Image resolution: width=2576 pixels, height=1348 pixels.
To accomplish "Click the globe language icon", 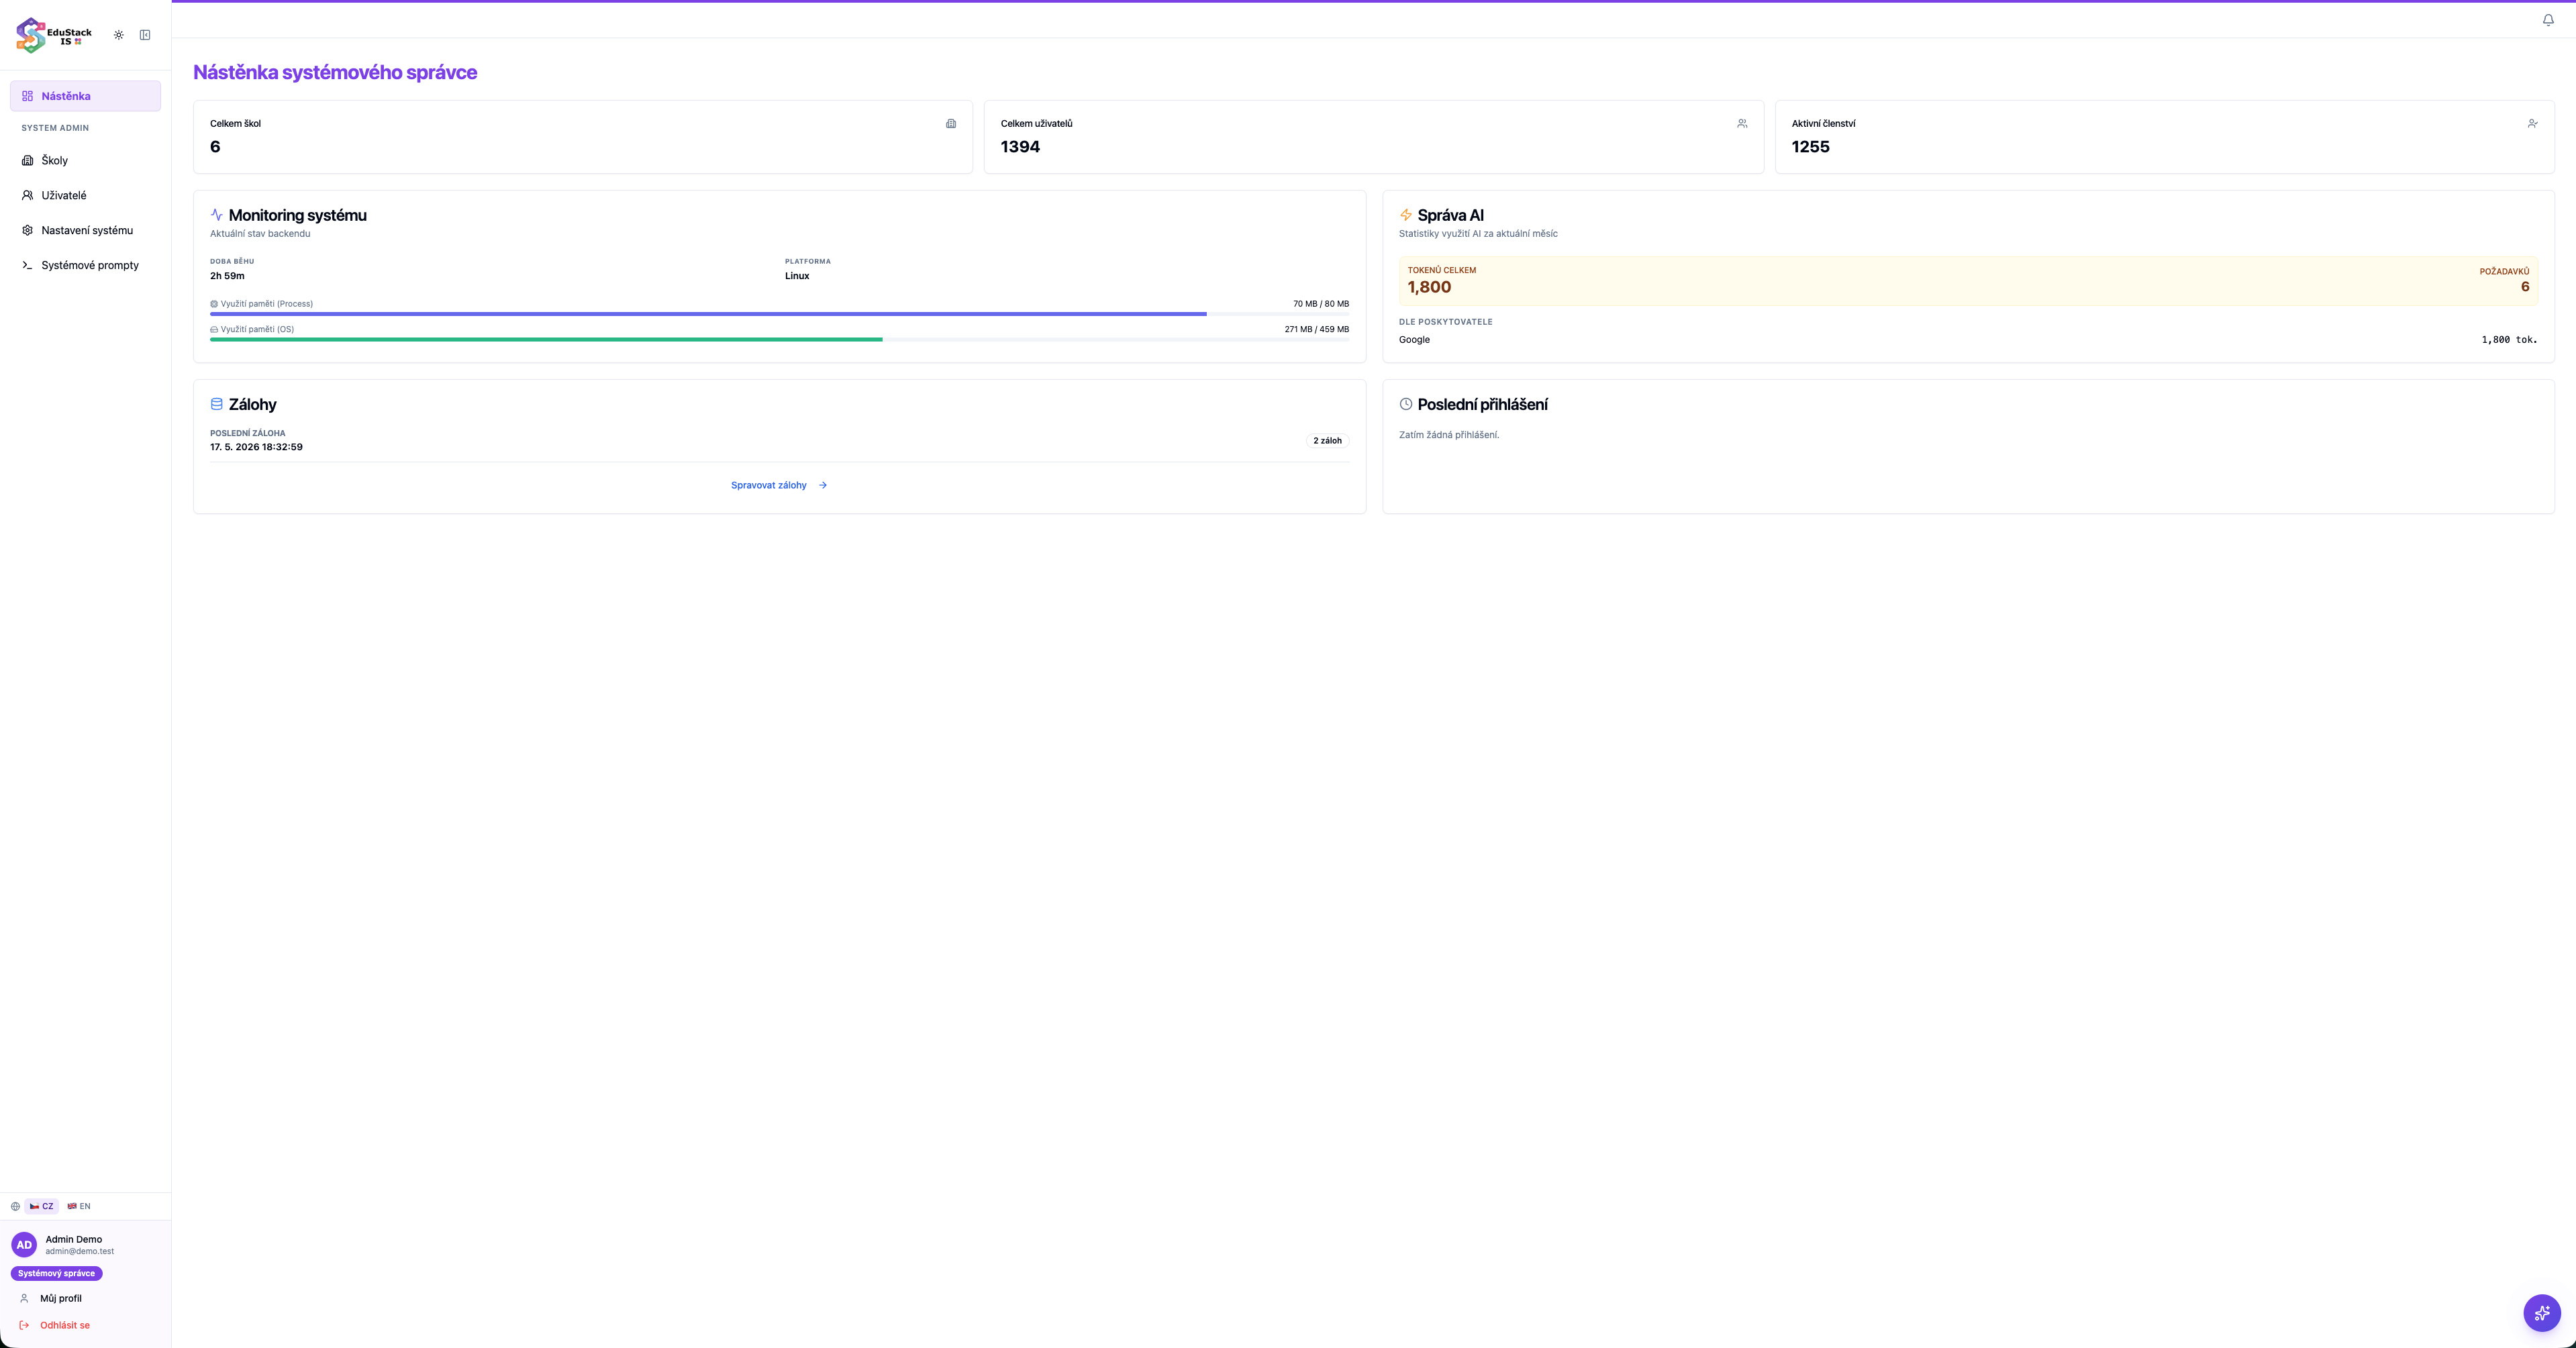I will (x=15, y=1206).
